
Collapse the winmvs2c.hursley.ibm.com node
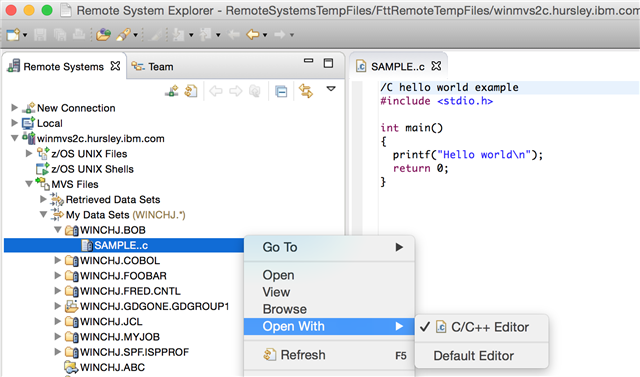point(14,138)
